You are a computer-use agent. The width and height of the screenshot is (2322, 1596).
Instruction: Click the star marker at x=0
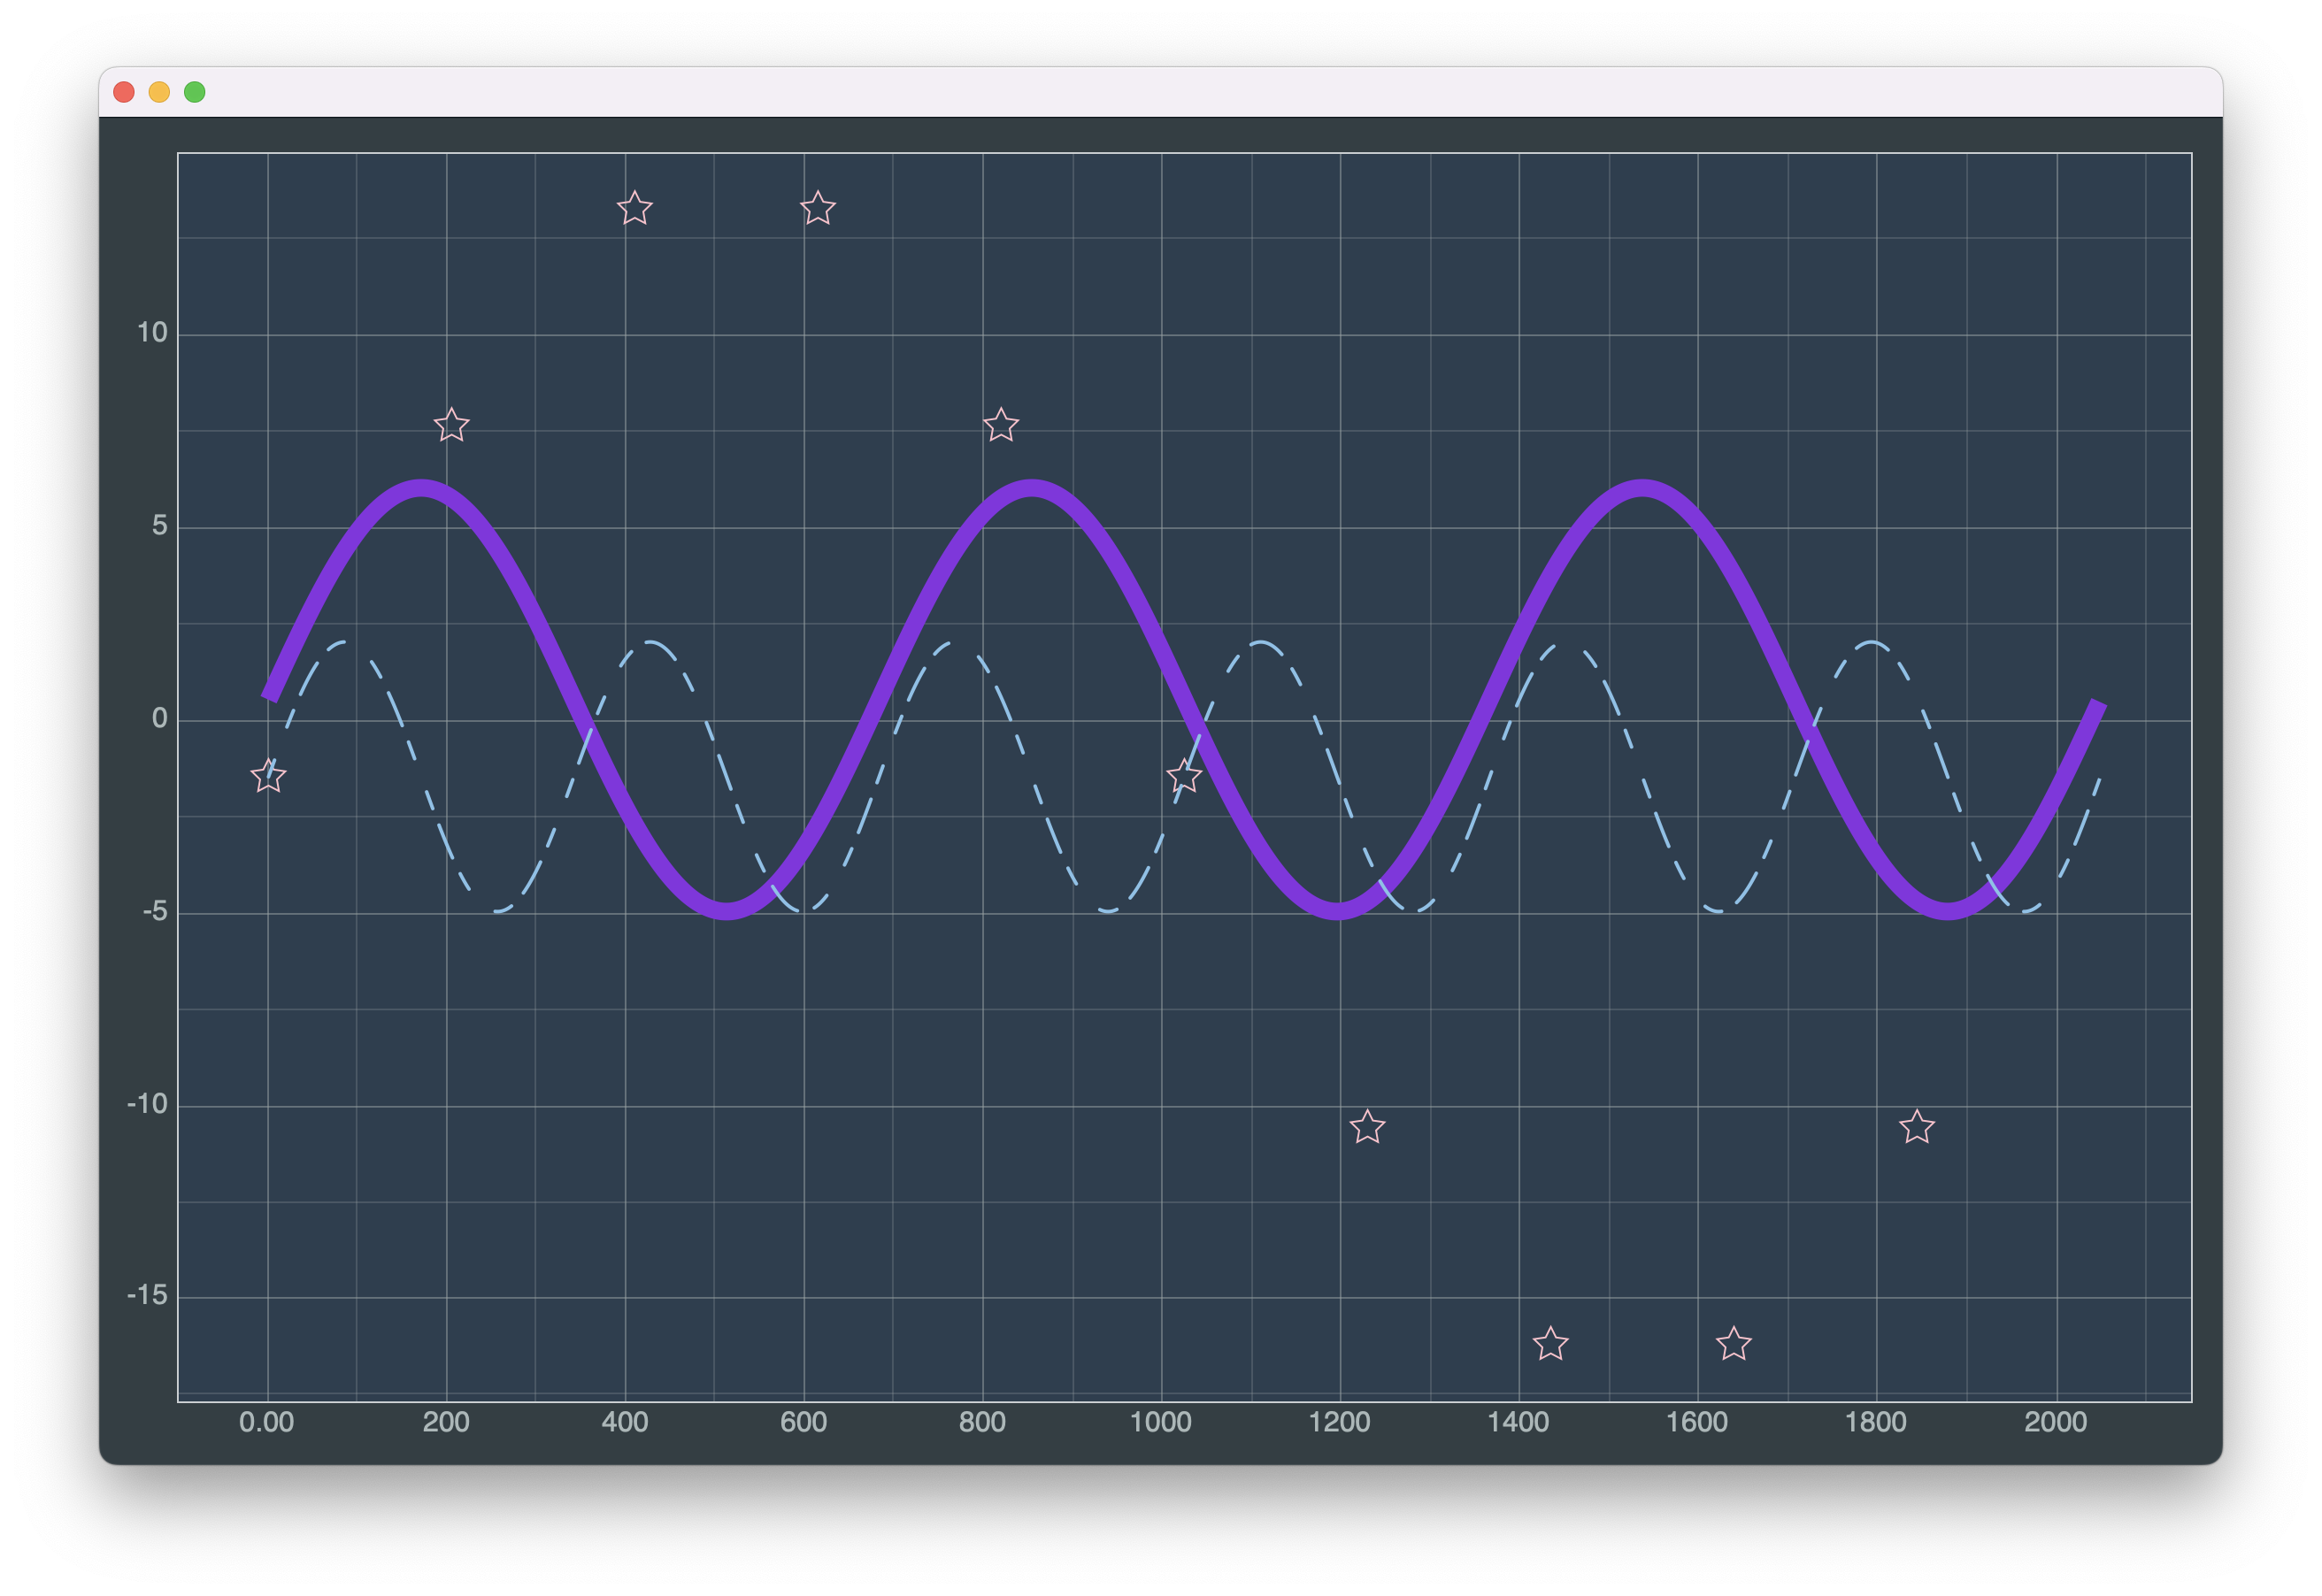click(x=268, y=776)
